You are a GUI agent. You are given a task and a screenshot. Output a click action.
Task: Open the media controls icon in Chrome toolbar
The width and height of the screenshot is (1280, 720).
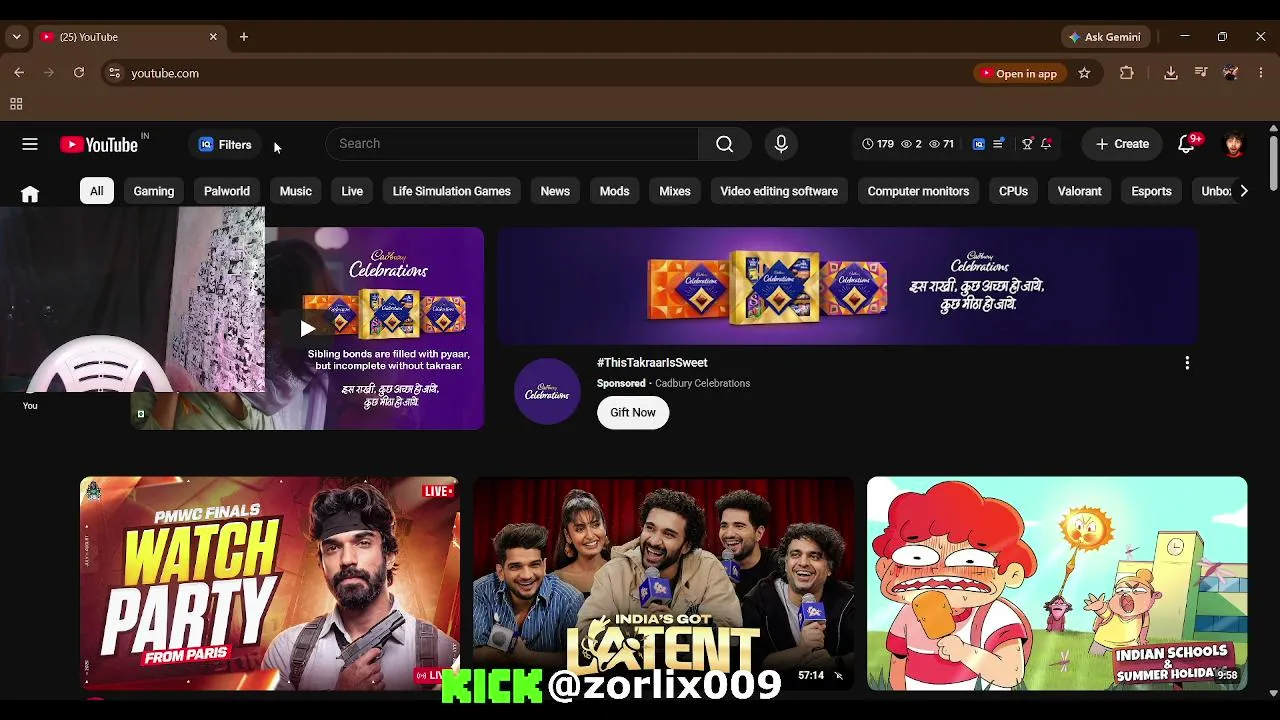[1201, 73]
